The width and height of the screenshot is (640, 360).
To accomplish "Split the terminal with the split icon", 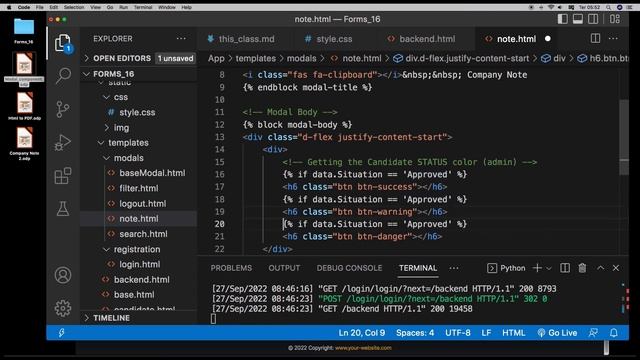I will pos(565,268).
